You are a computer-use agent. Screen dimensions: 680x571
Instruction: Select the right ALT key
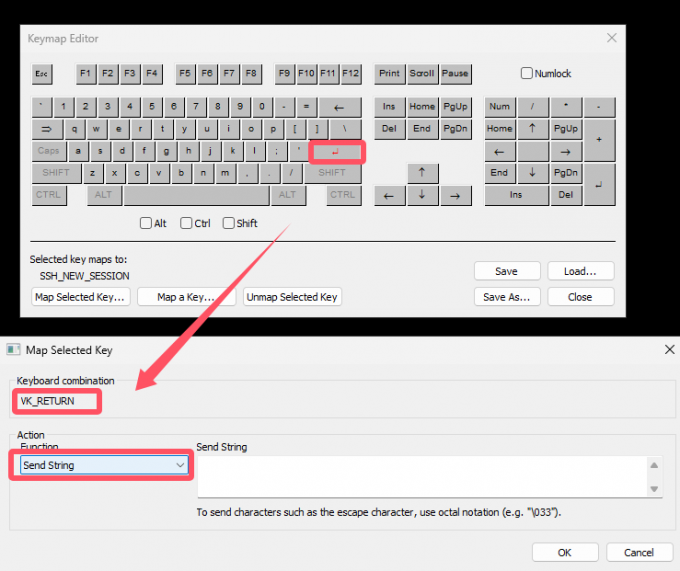[x=288, y=195]
